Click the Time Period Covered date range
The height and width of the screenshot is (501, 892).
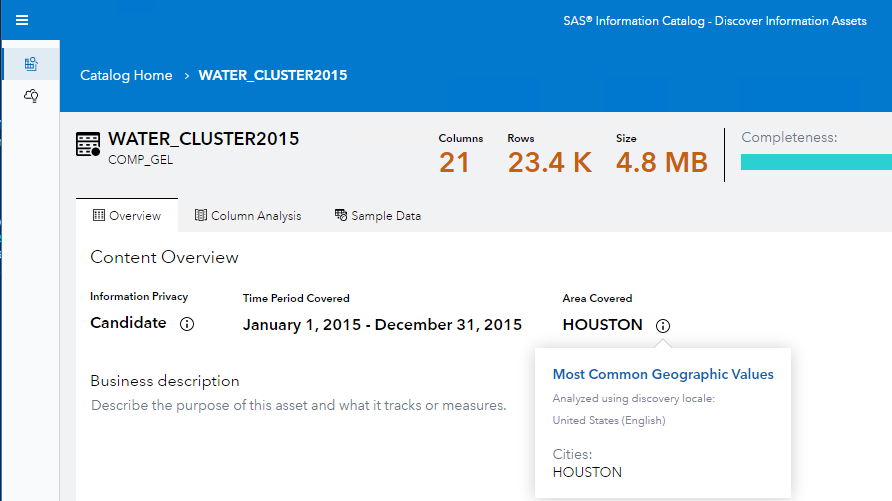tap(382, 324)
